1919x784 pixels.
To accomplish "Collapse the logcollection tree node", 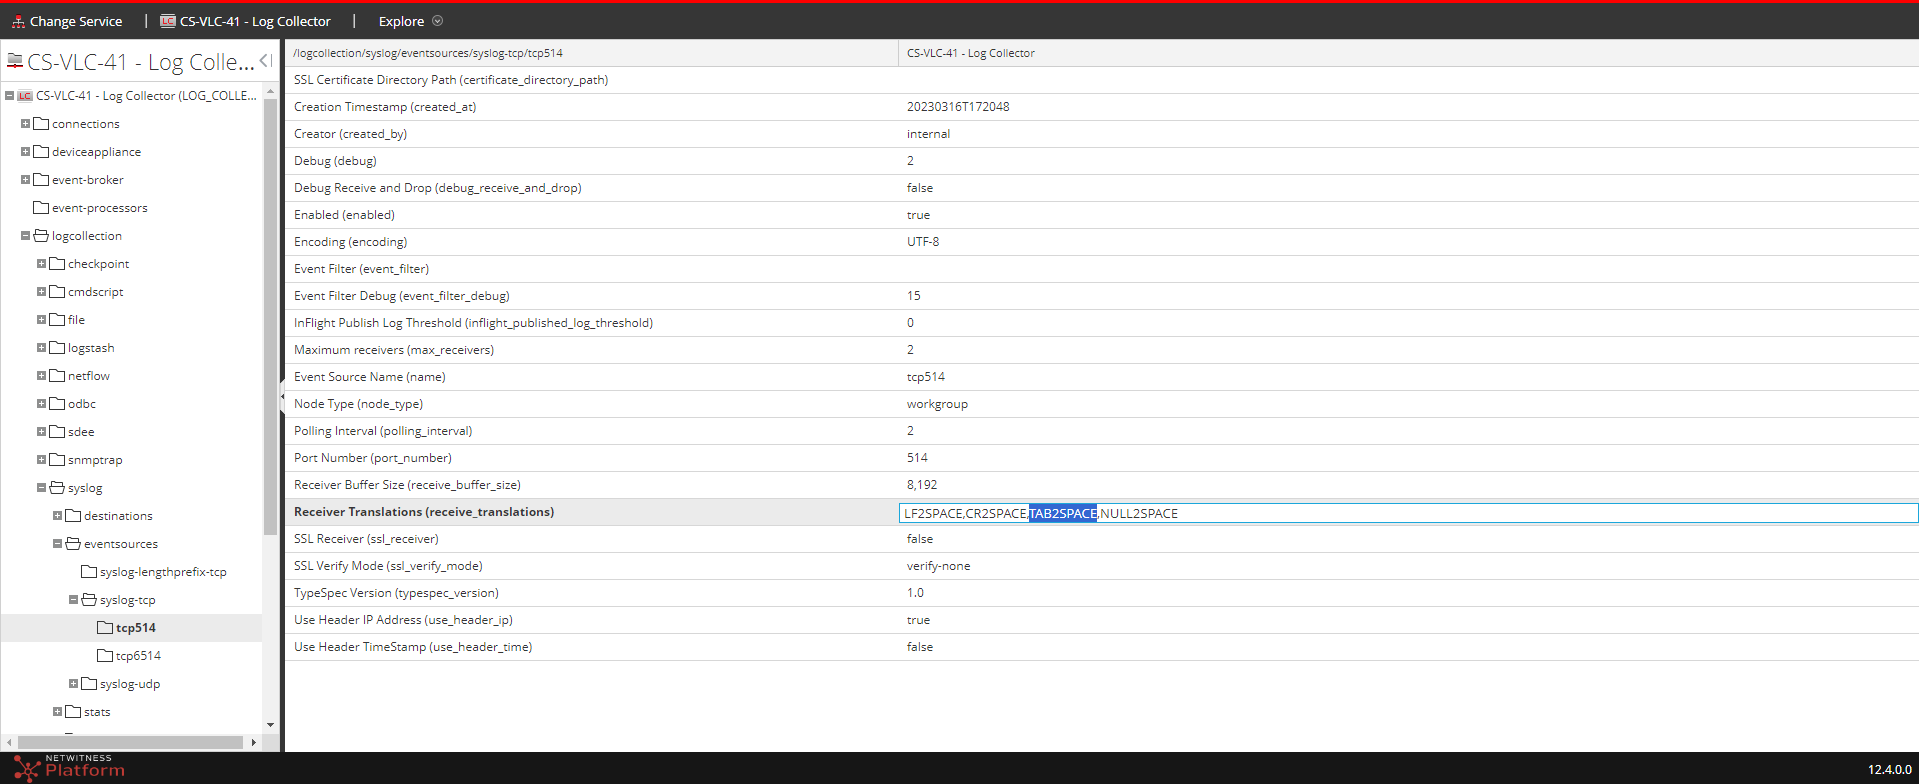I will point(25,236).
